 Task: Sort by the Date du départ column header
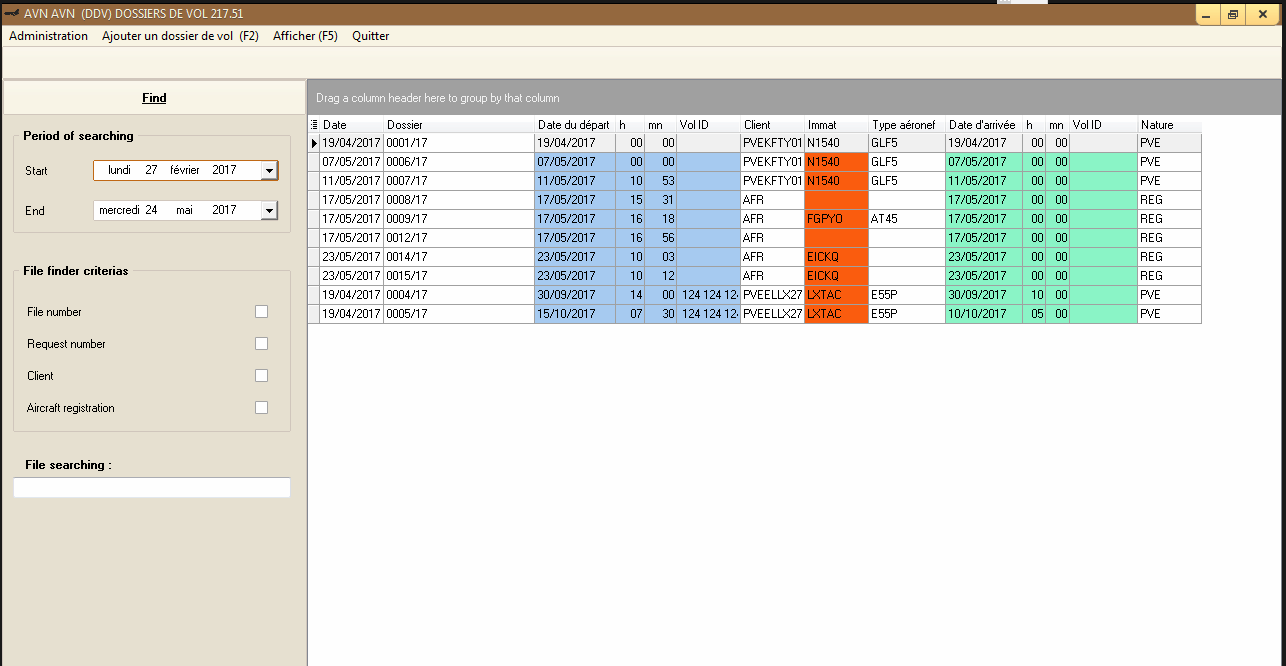(x=574, y=125)
